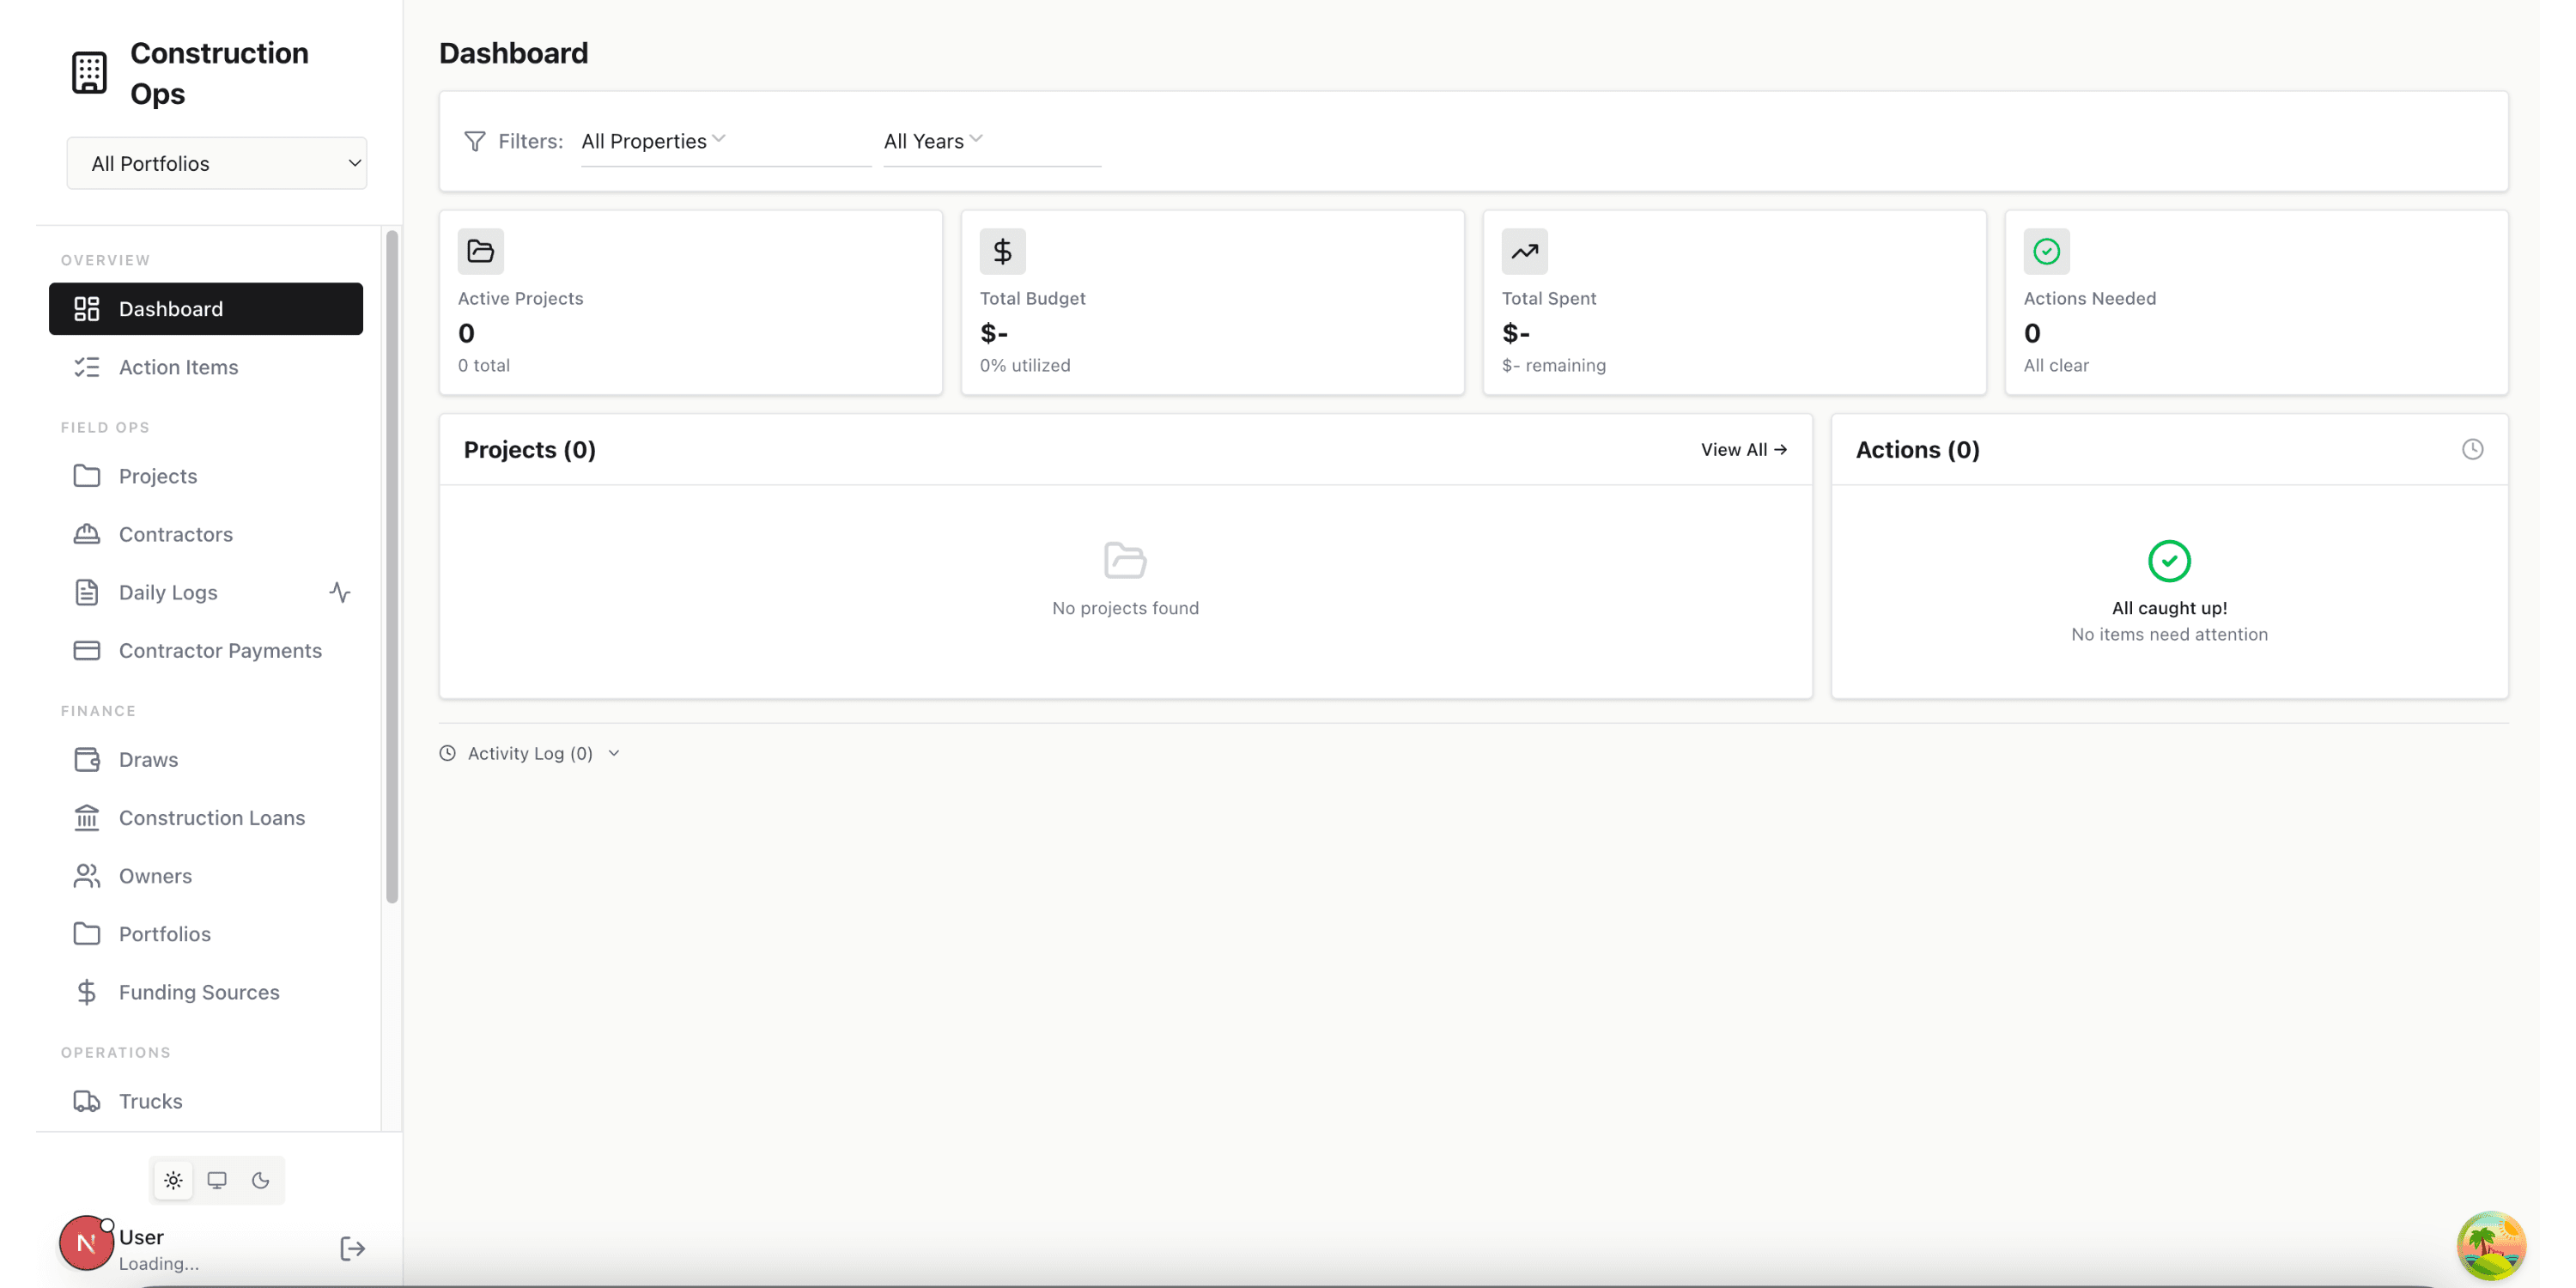Click the Total Spent trending-up icon
The height and width of the screenshot is (1288, 2576).
(1525, 251)
